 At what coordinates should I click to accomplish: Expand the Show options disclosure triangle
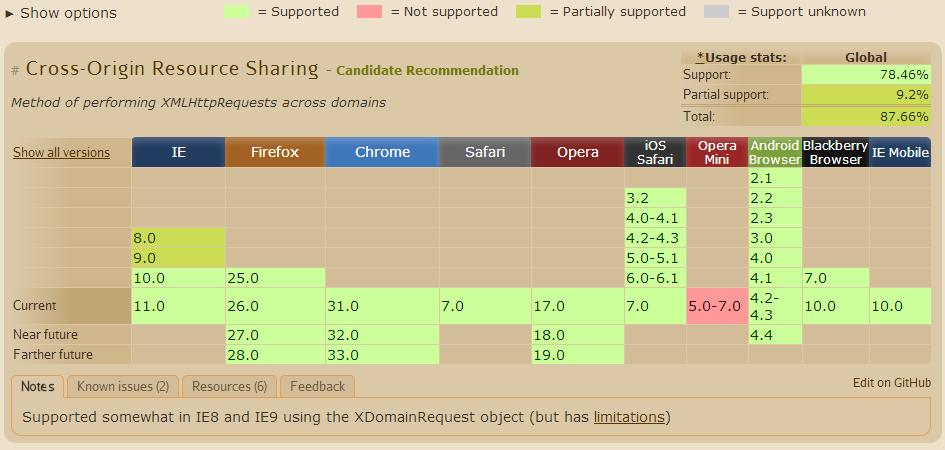(10, 14)
